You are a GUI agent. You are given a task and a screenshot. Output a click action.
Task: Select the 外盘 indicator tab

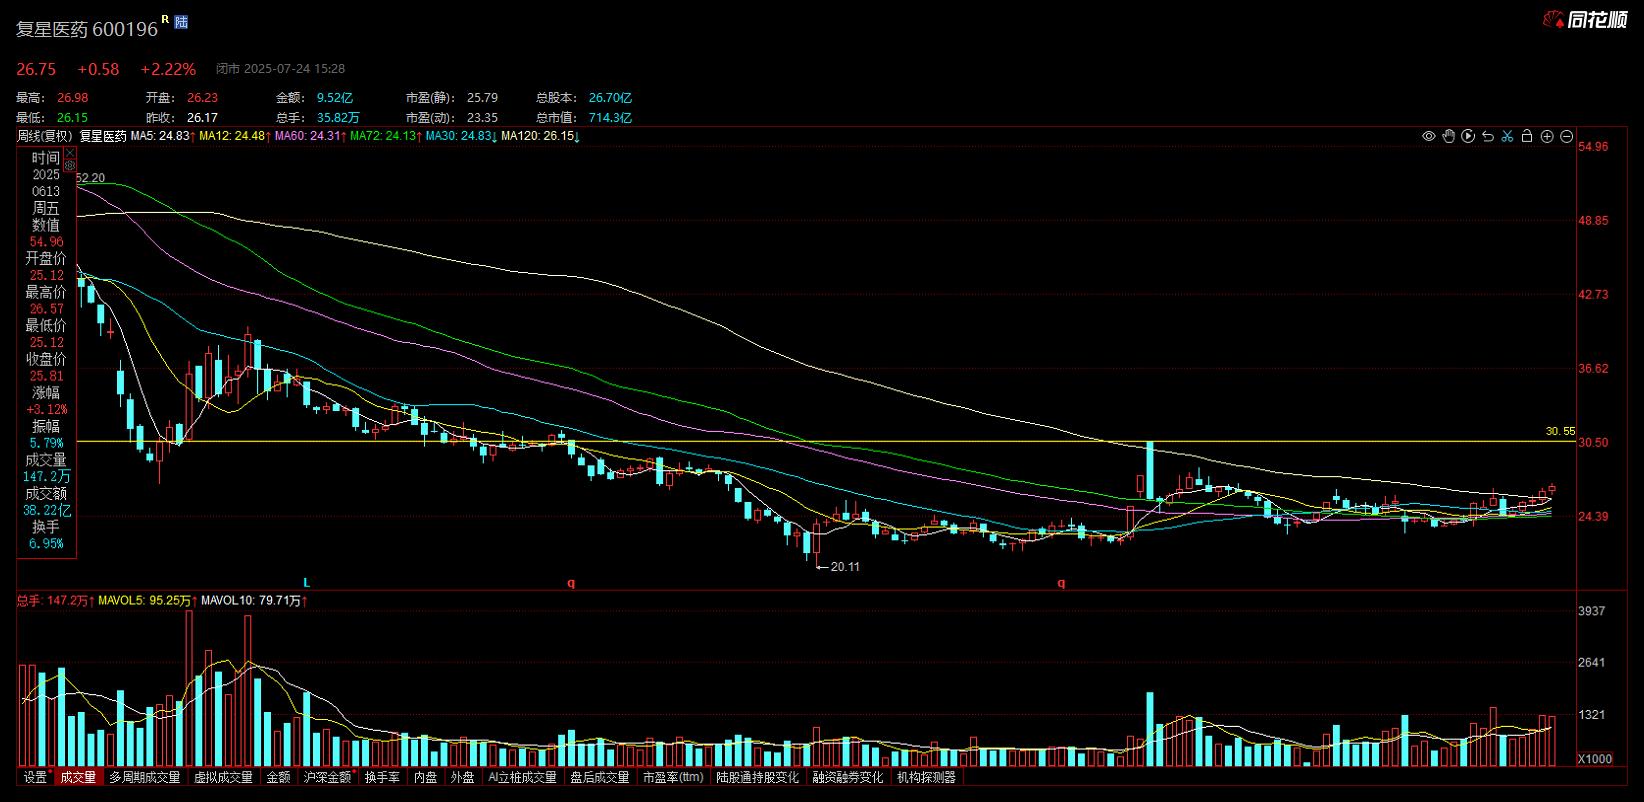[x=462, y=777]
